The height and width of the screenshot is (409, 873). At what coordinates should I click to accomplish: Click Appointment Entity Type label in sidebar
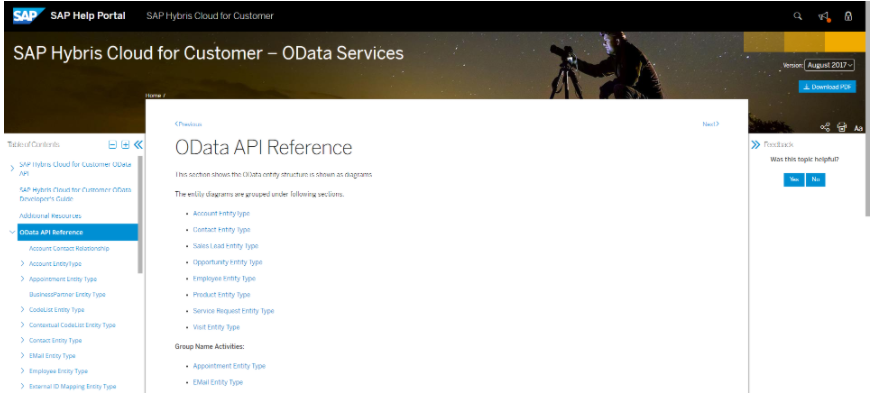pos(62,279)
